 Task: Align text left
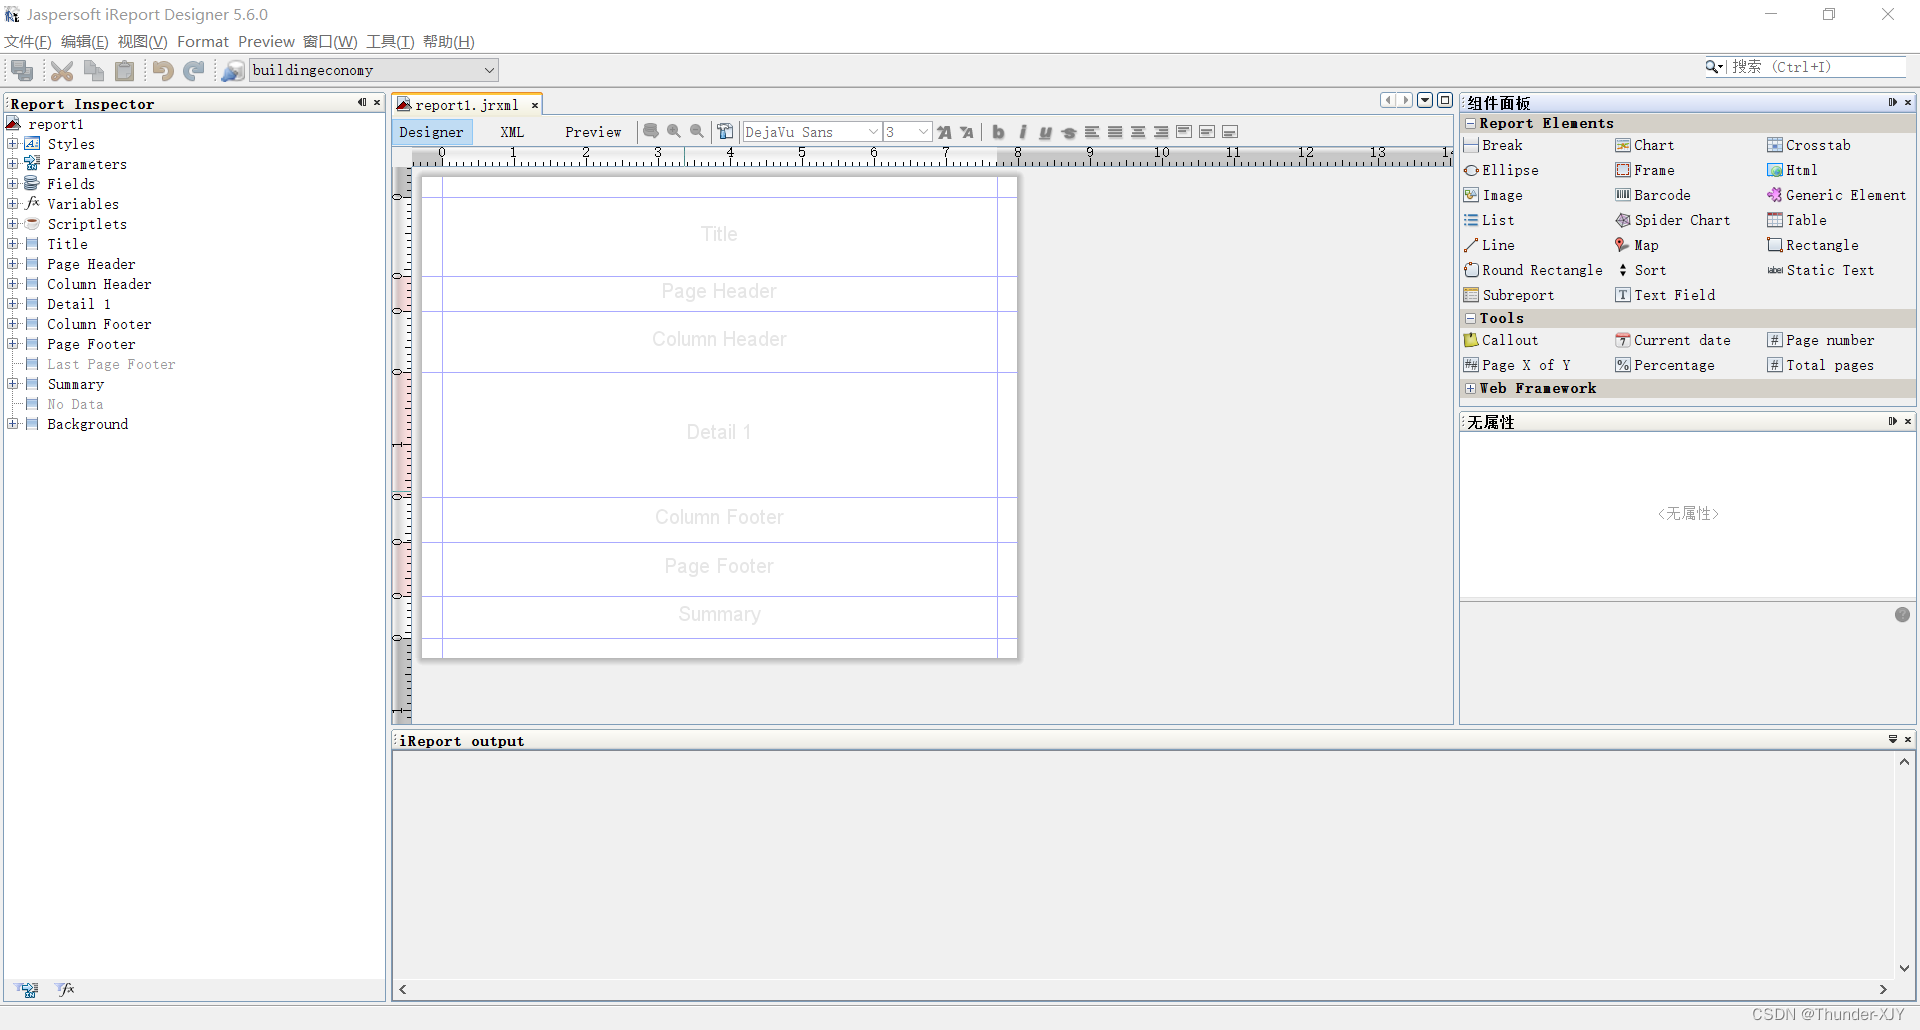coord(1092,132)
